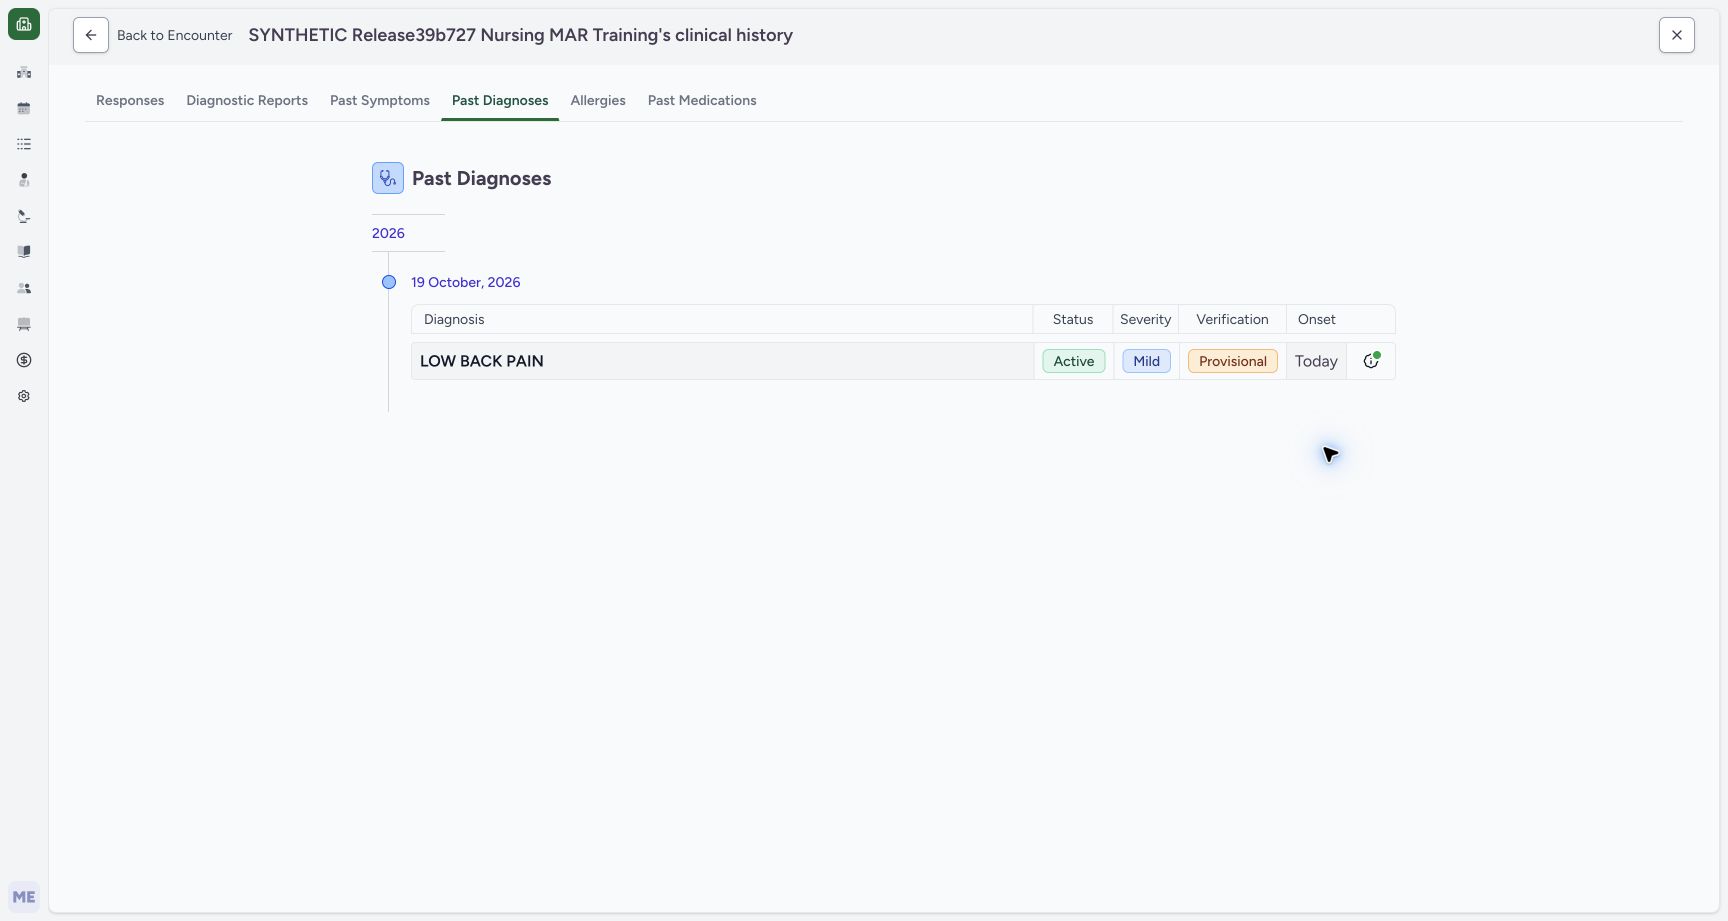Click the stethoscope Past Diagnoses icon

point(388,178)
